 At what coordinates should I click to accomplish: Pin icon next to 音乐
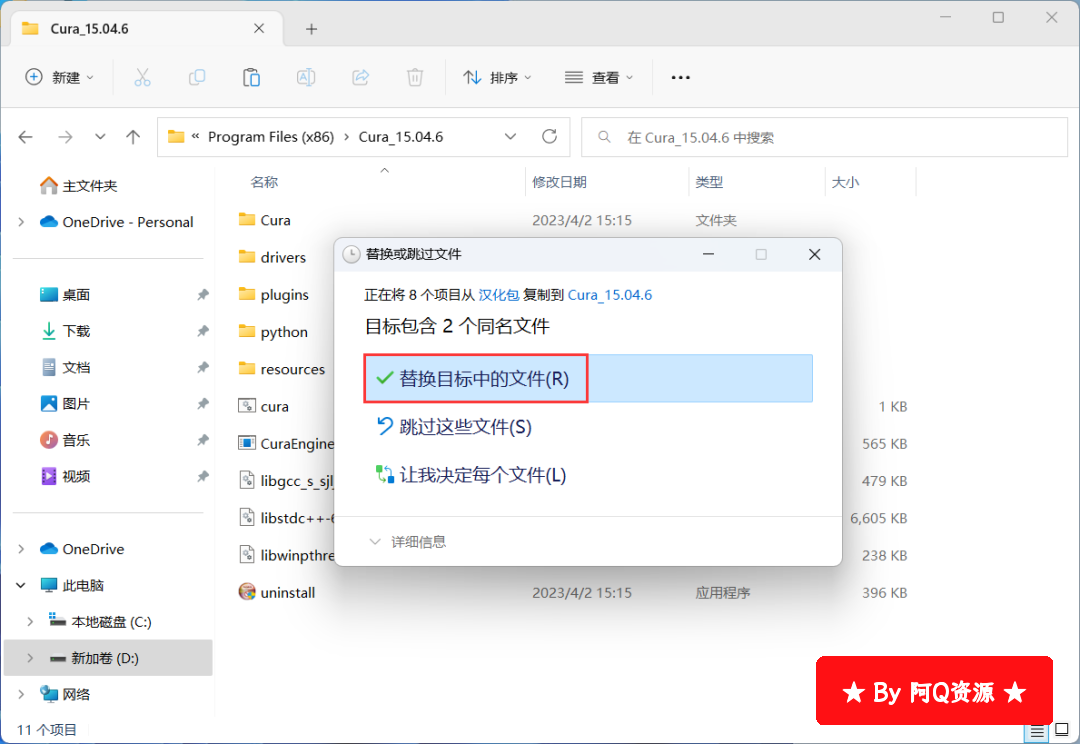coord(202,440)
